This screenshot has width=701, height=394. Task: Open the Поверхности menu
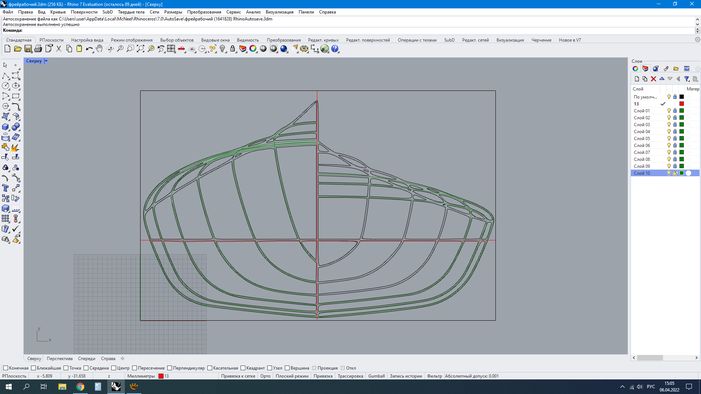pos(84,12)
